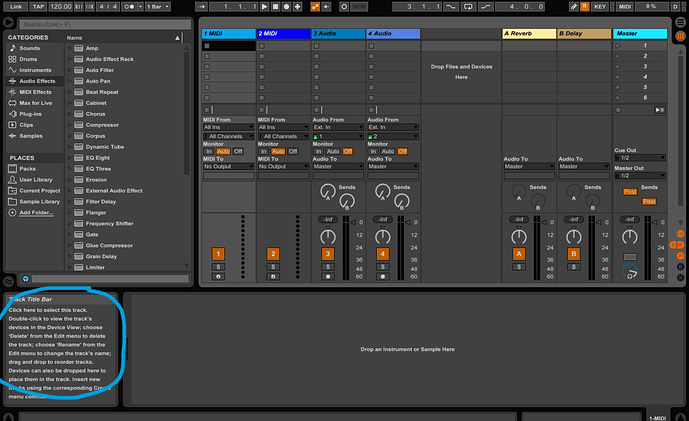Click the transport Stop button
The image size is (689, 421).
pos(276,7)
